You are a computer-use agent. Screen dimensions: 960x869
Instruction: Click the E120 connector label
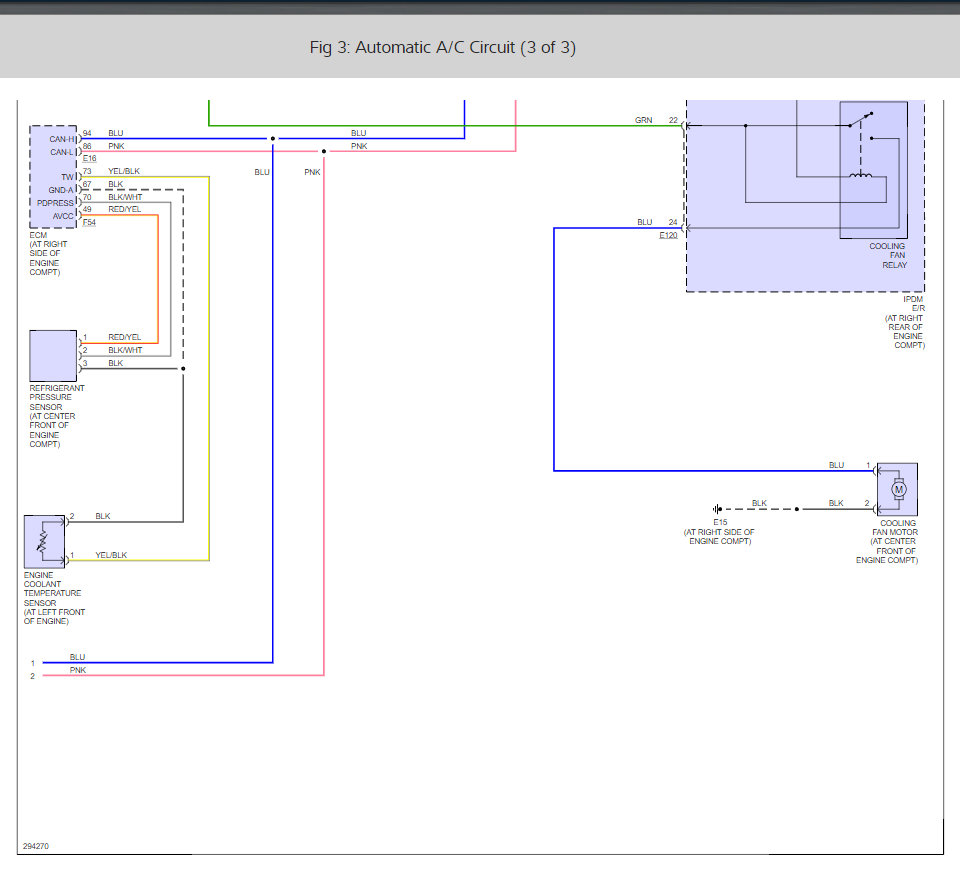click(669, 236)
